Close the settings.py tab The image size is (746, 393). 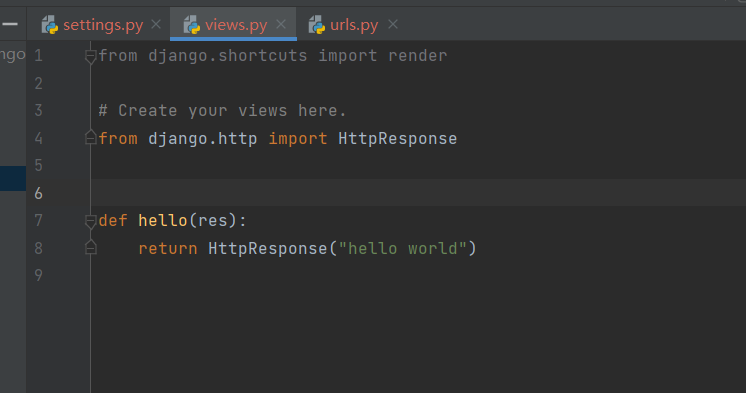point(156,24)
